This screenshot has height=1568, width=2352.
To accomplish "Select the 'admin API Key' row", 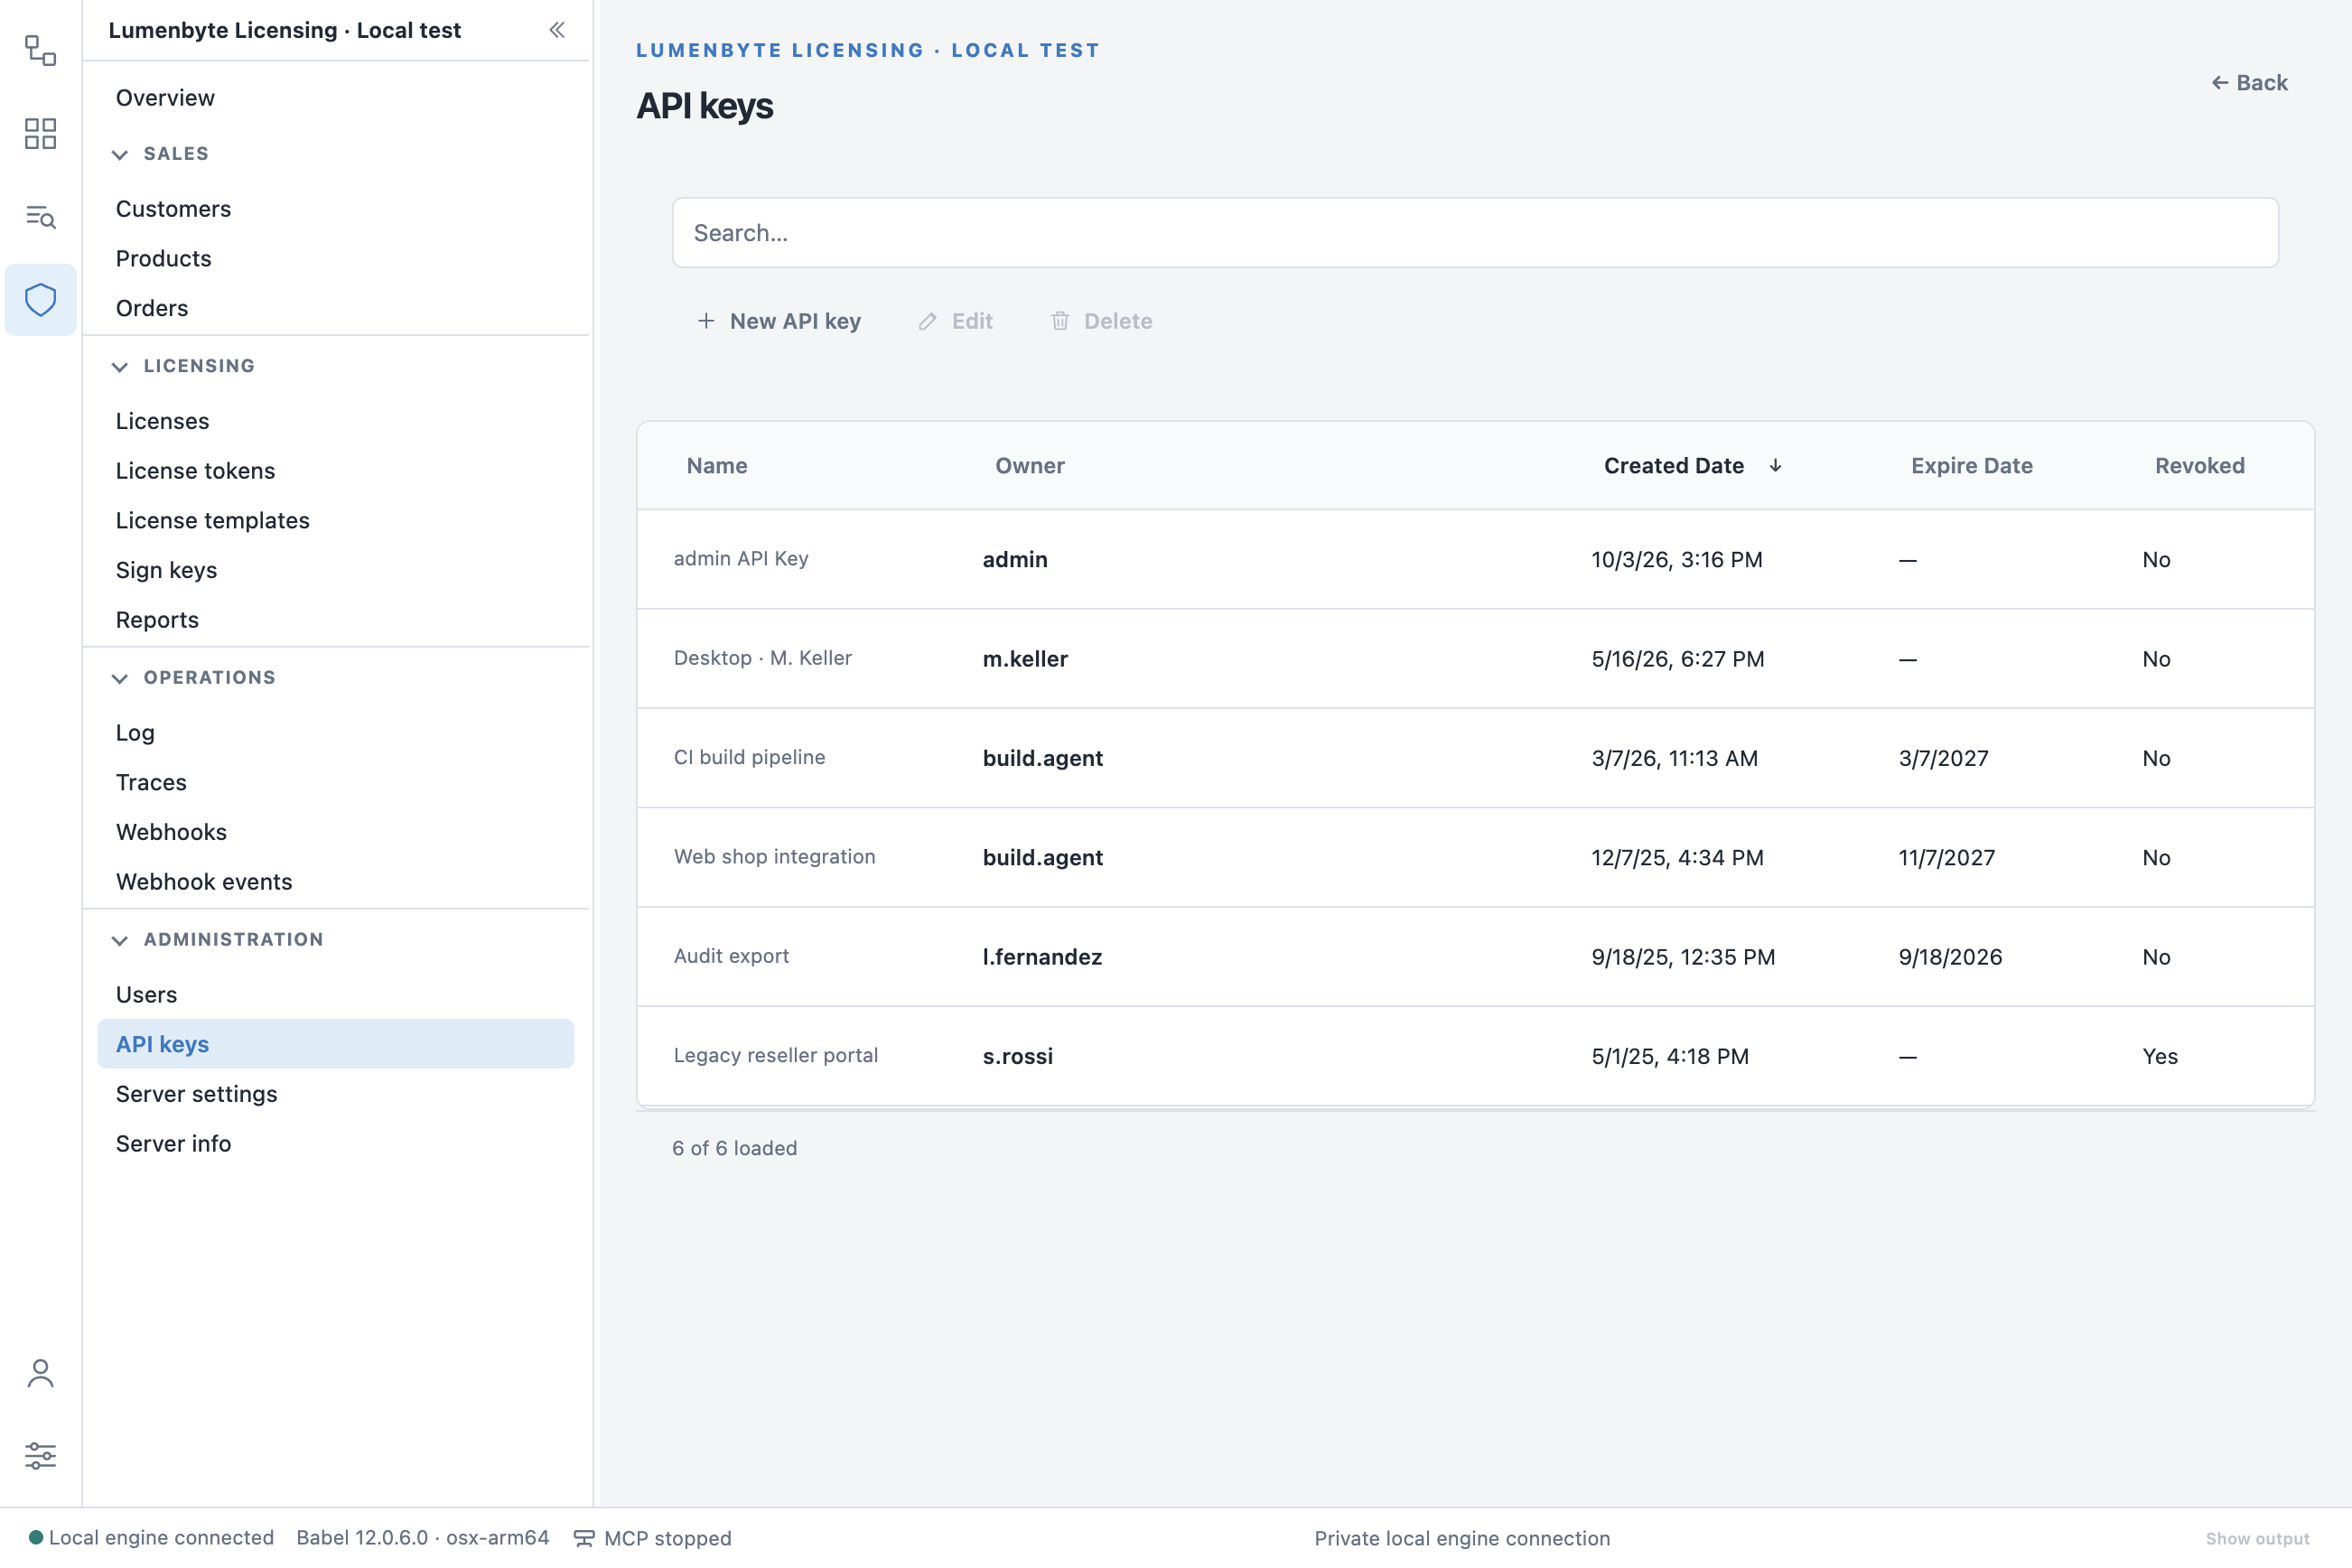I will click(x=1475, y=560).
